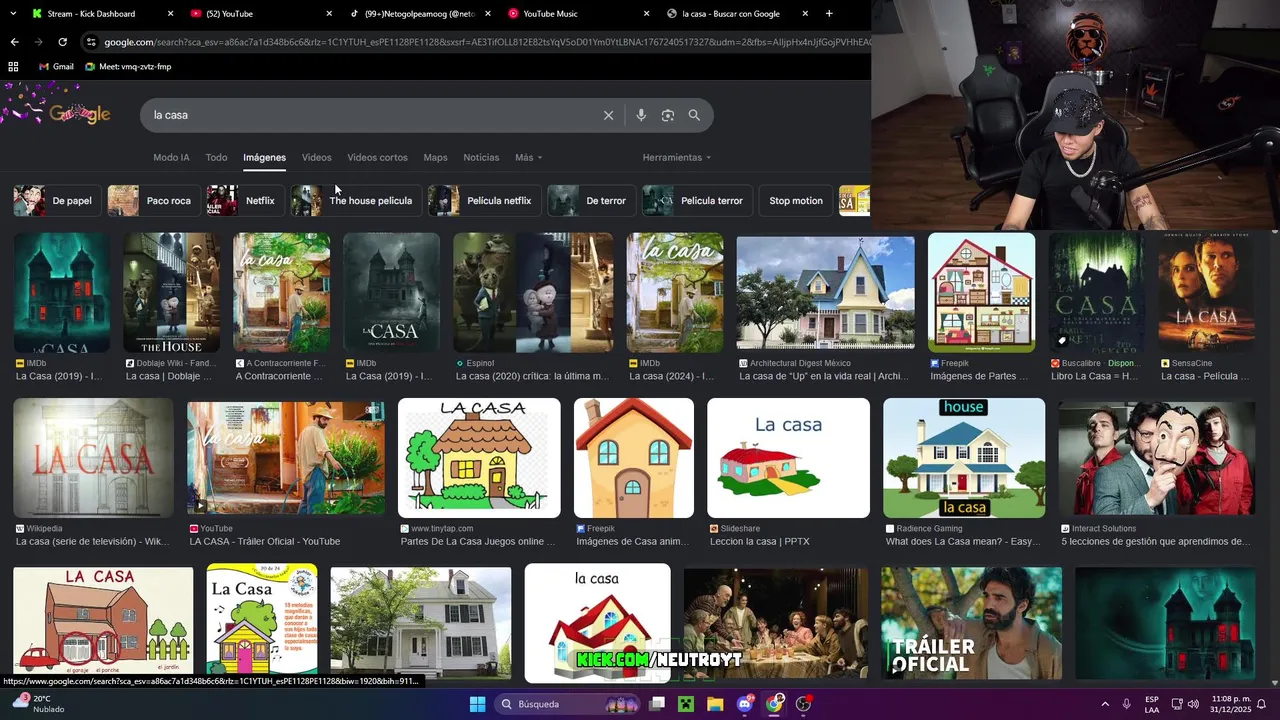This screenshot has height=720, width=1280.
Task: Expand the Más dropdown menu
Action: coord(528,157)
